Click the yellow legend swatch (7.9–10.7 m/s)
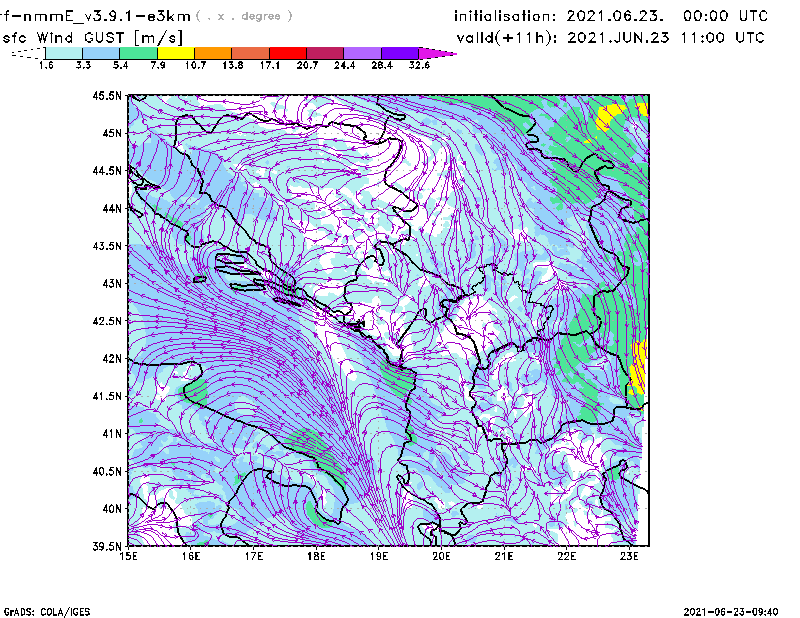The height and width of the screenshot is (618, 800). click(x=175, y=53)
